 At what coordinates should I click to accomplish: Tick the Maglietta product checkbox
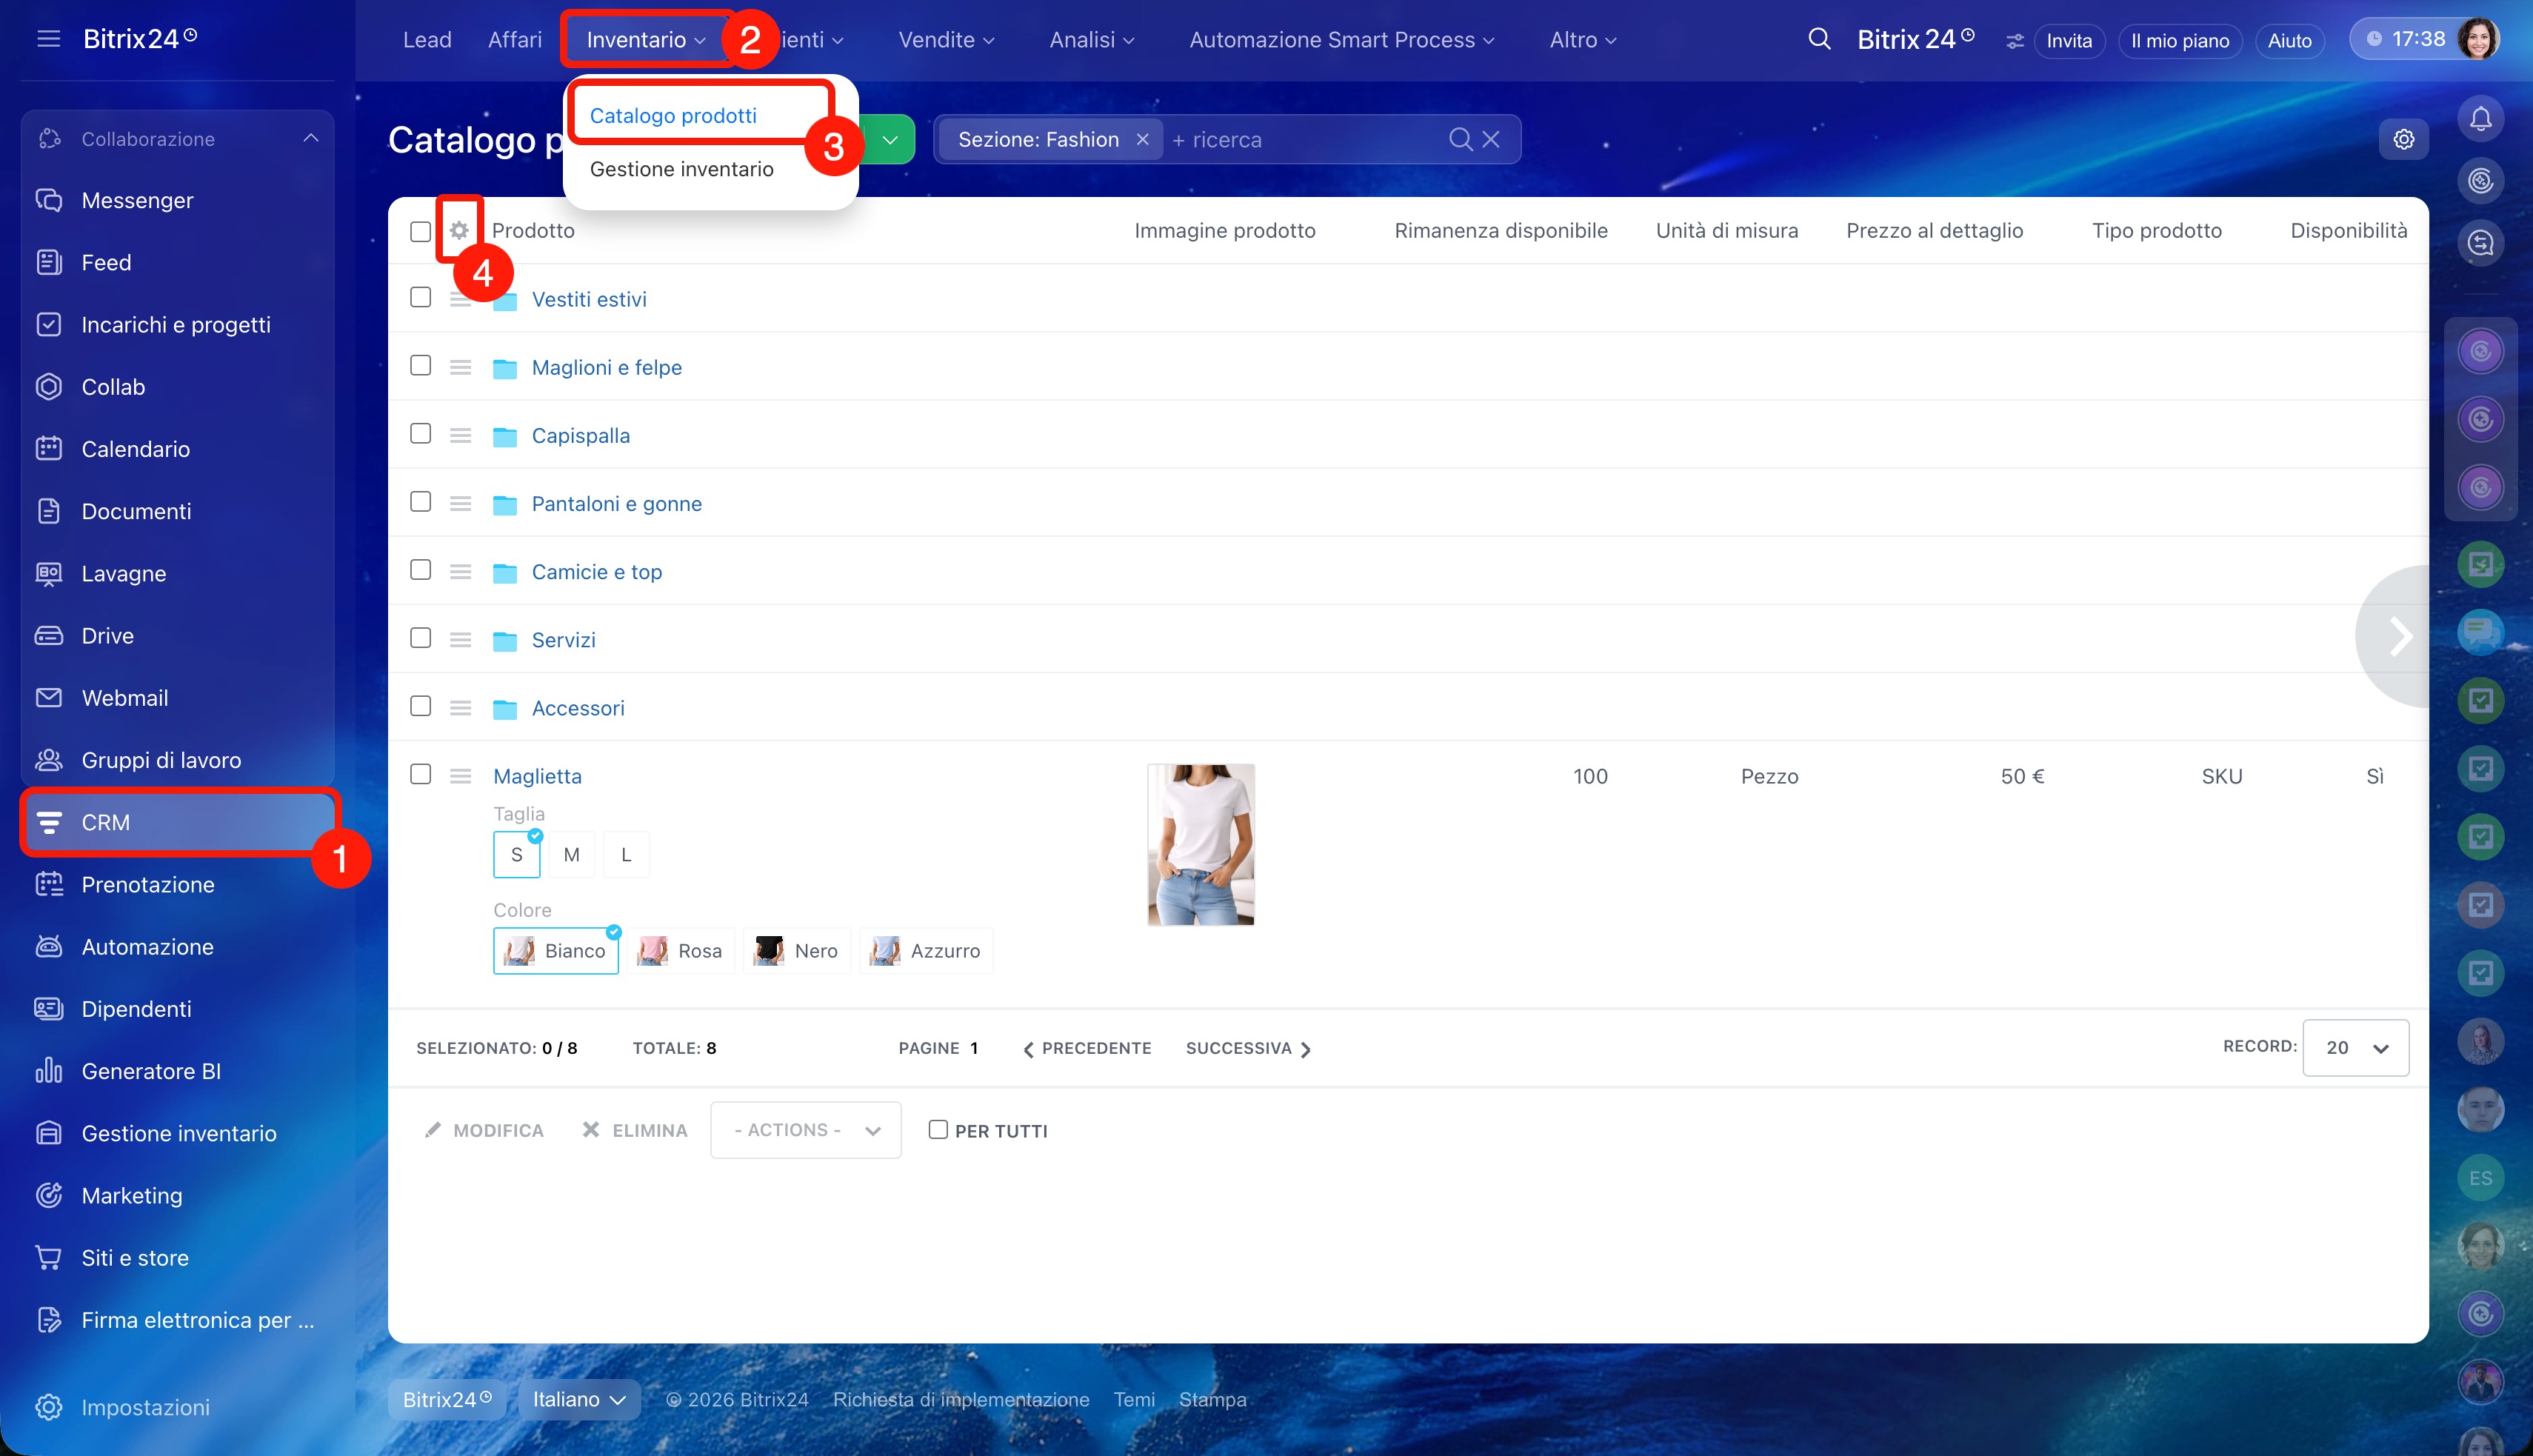(x=421, y=775)
